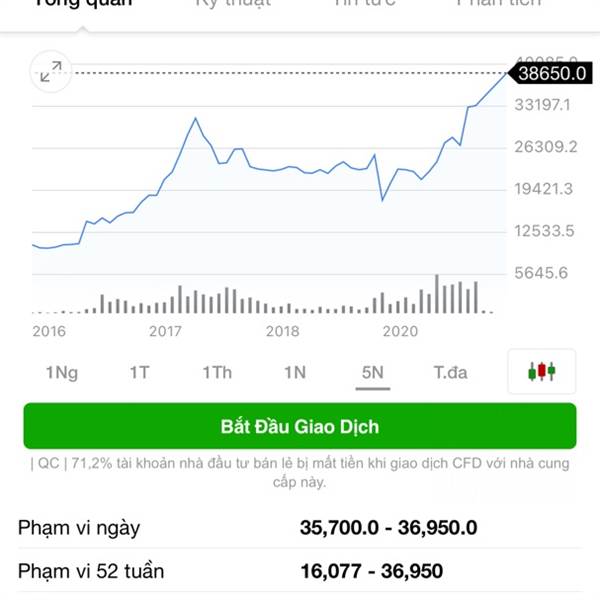This screenshot has width=600, height=600.
Task: Choose the 1N chart period
Action: tap(295, 372)
